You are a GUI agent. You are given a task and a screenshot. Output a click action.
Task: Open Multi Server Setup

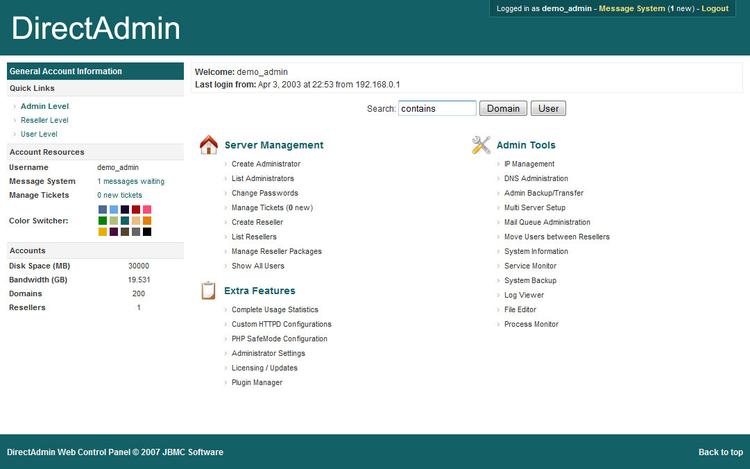[535, 207]
